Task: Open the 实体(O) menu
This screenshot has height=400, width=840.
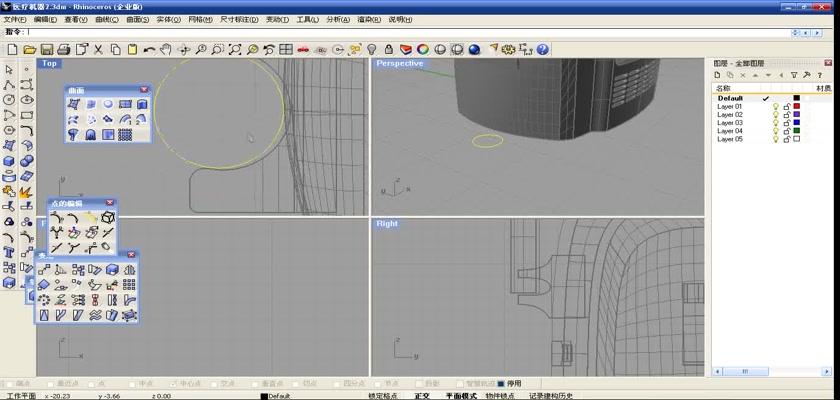Action: pos(167,19)
